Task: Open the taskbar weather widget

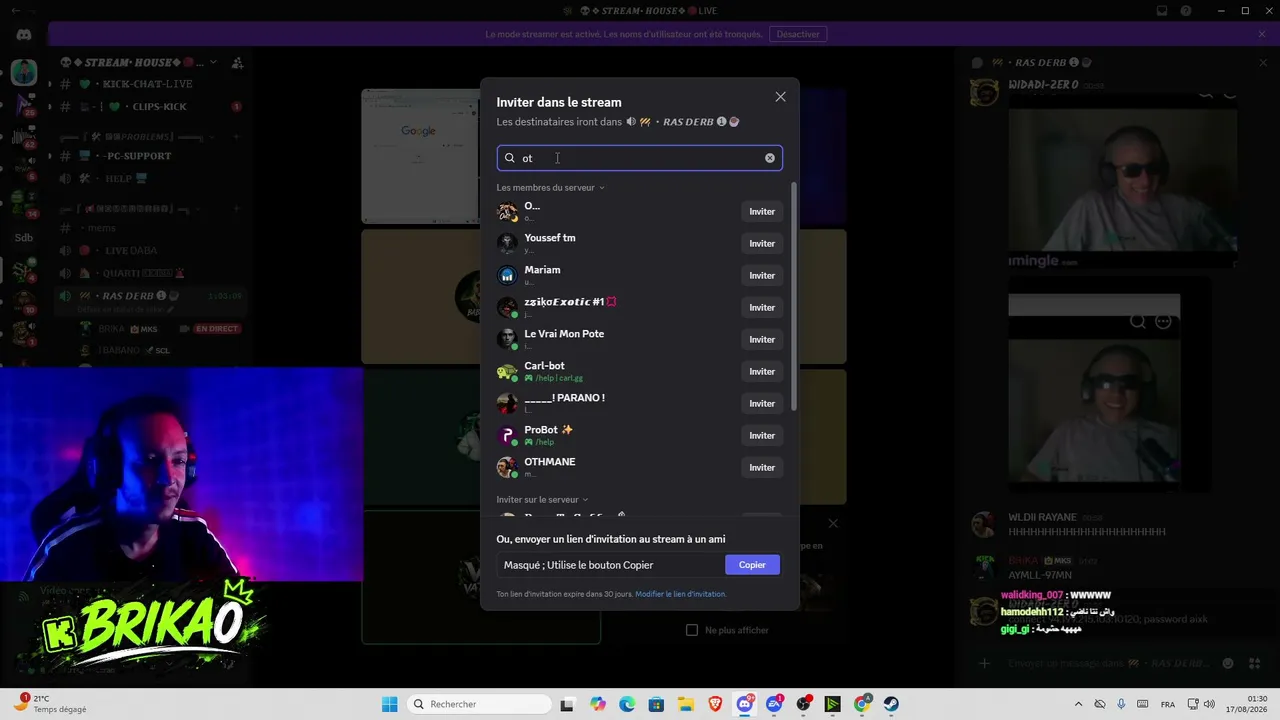Action: (x=50, y=704)
